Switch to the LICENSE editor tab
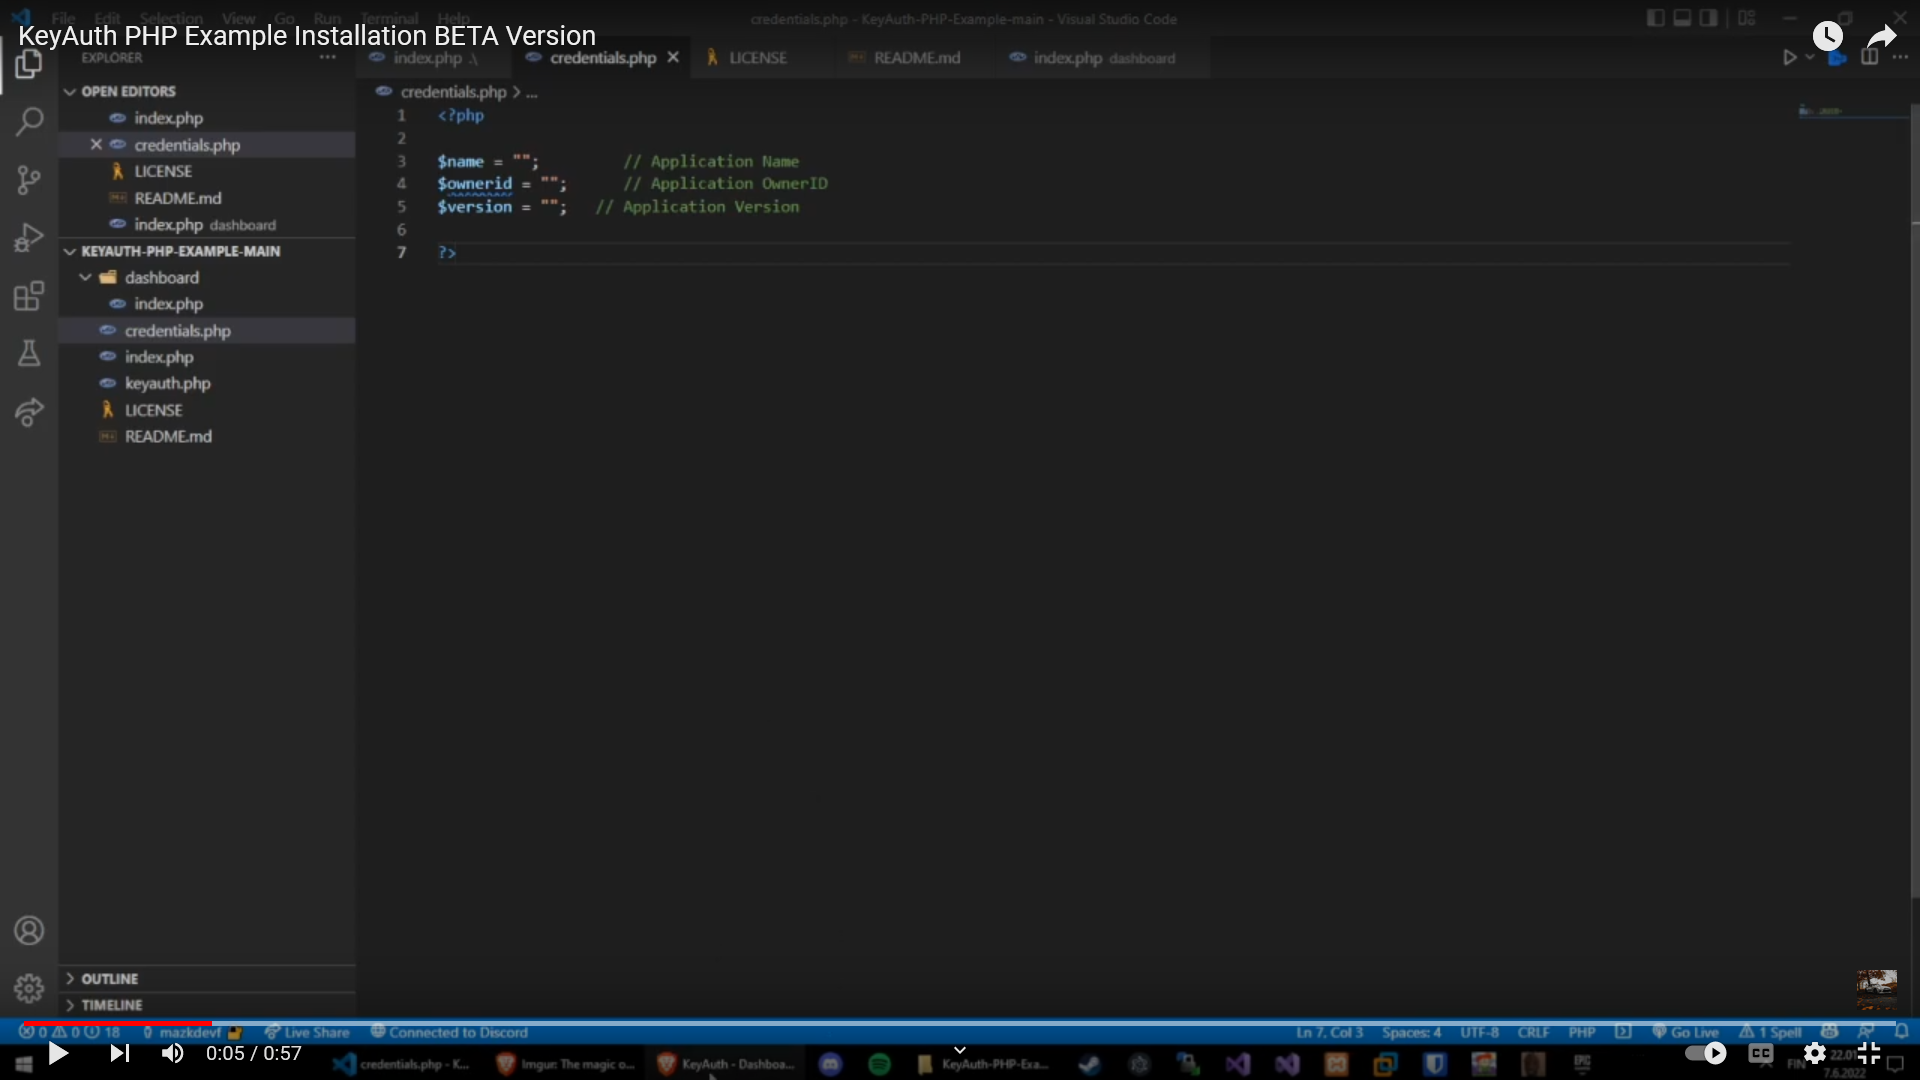Image resolution: width=1920 pixels, height=1080 pixels. click(x=757, y=58)
